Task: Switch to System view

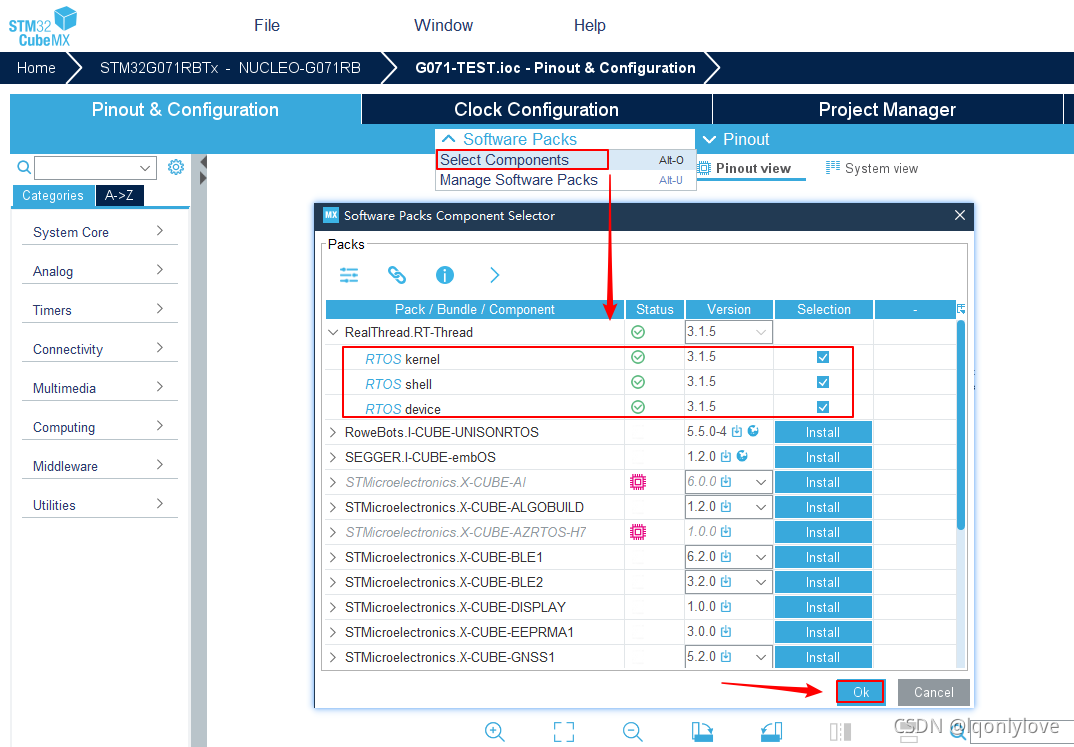Action: [872, 168]
